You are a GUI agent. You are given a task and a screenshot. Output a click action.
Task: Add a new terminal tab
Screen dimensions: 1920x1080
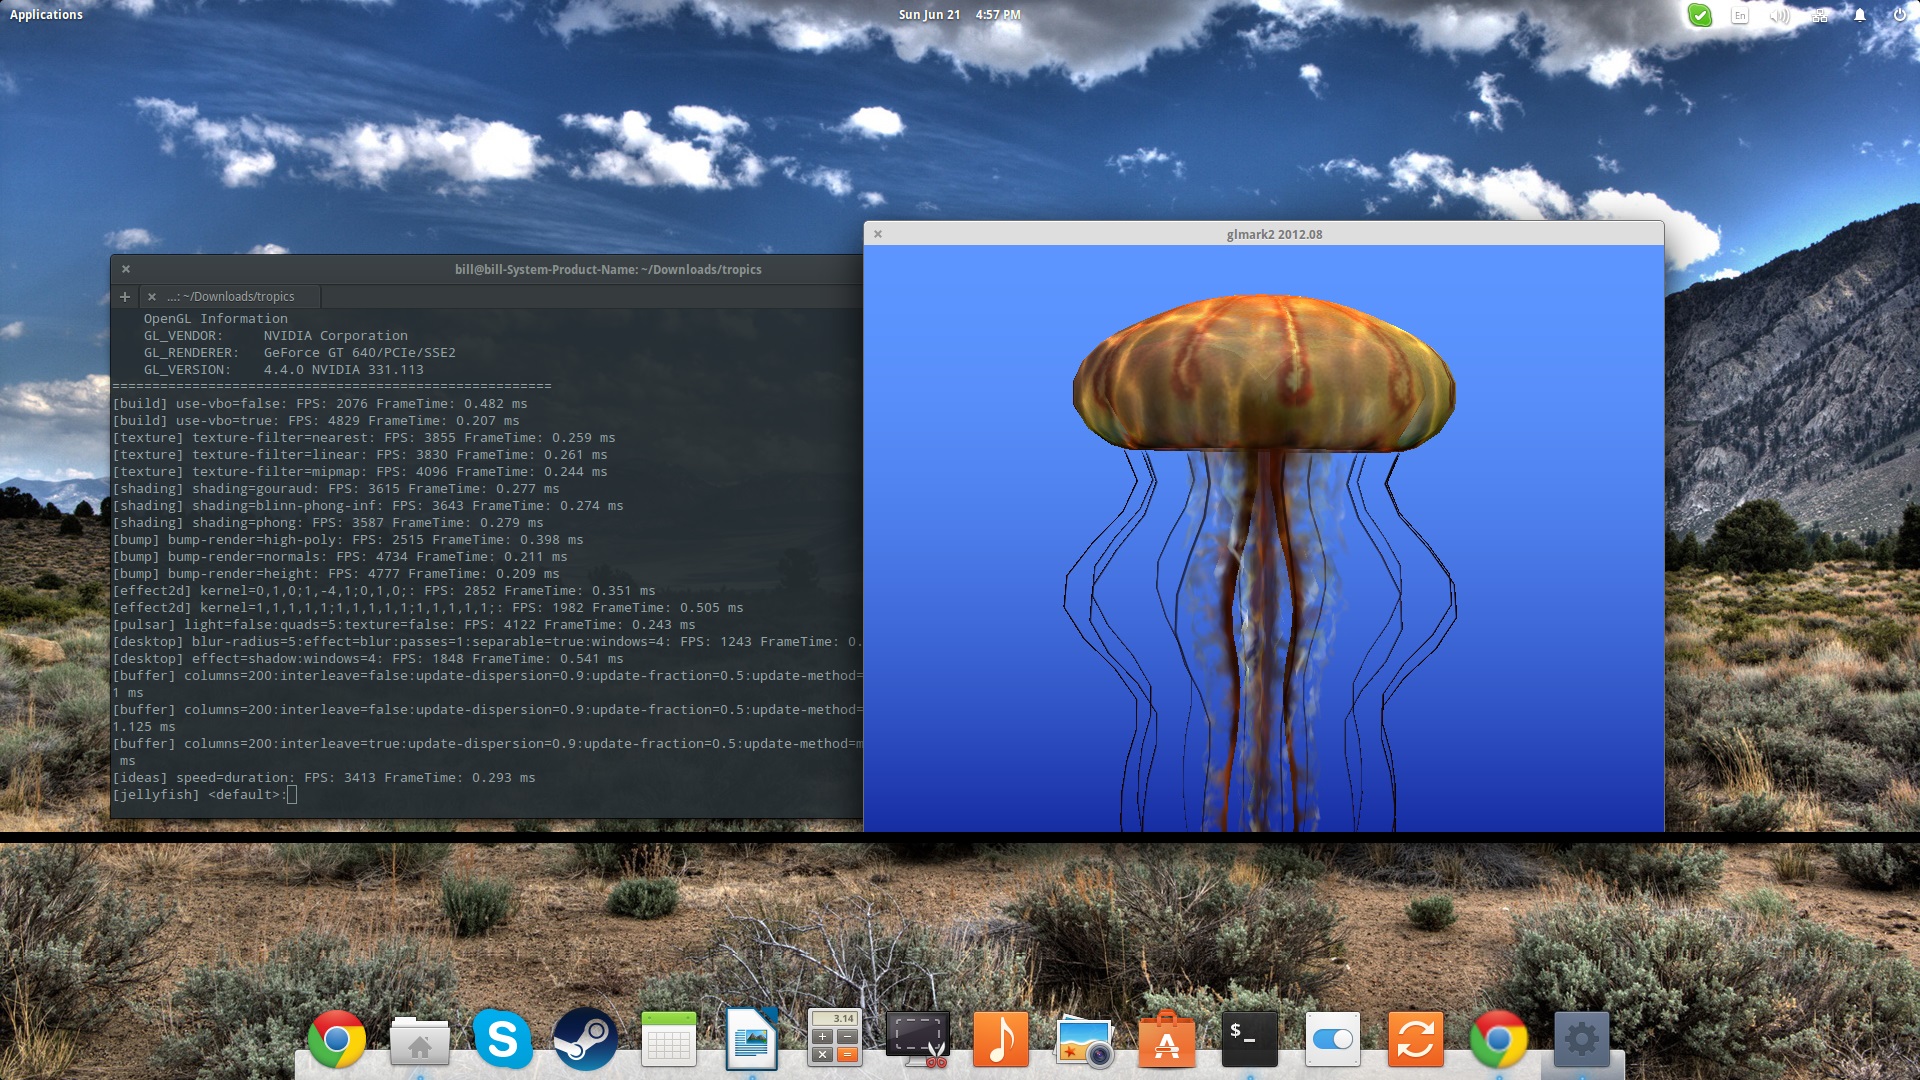click(125, 296)
